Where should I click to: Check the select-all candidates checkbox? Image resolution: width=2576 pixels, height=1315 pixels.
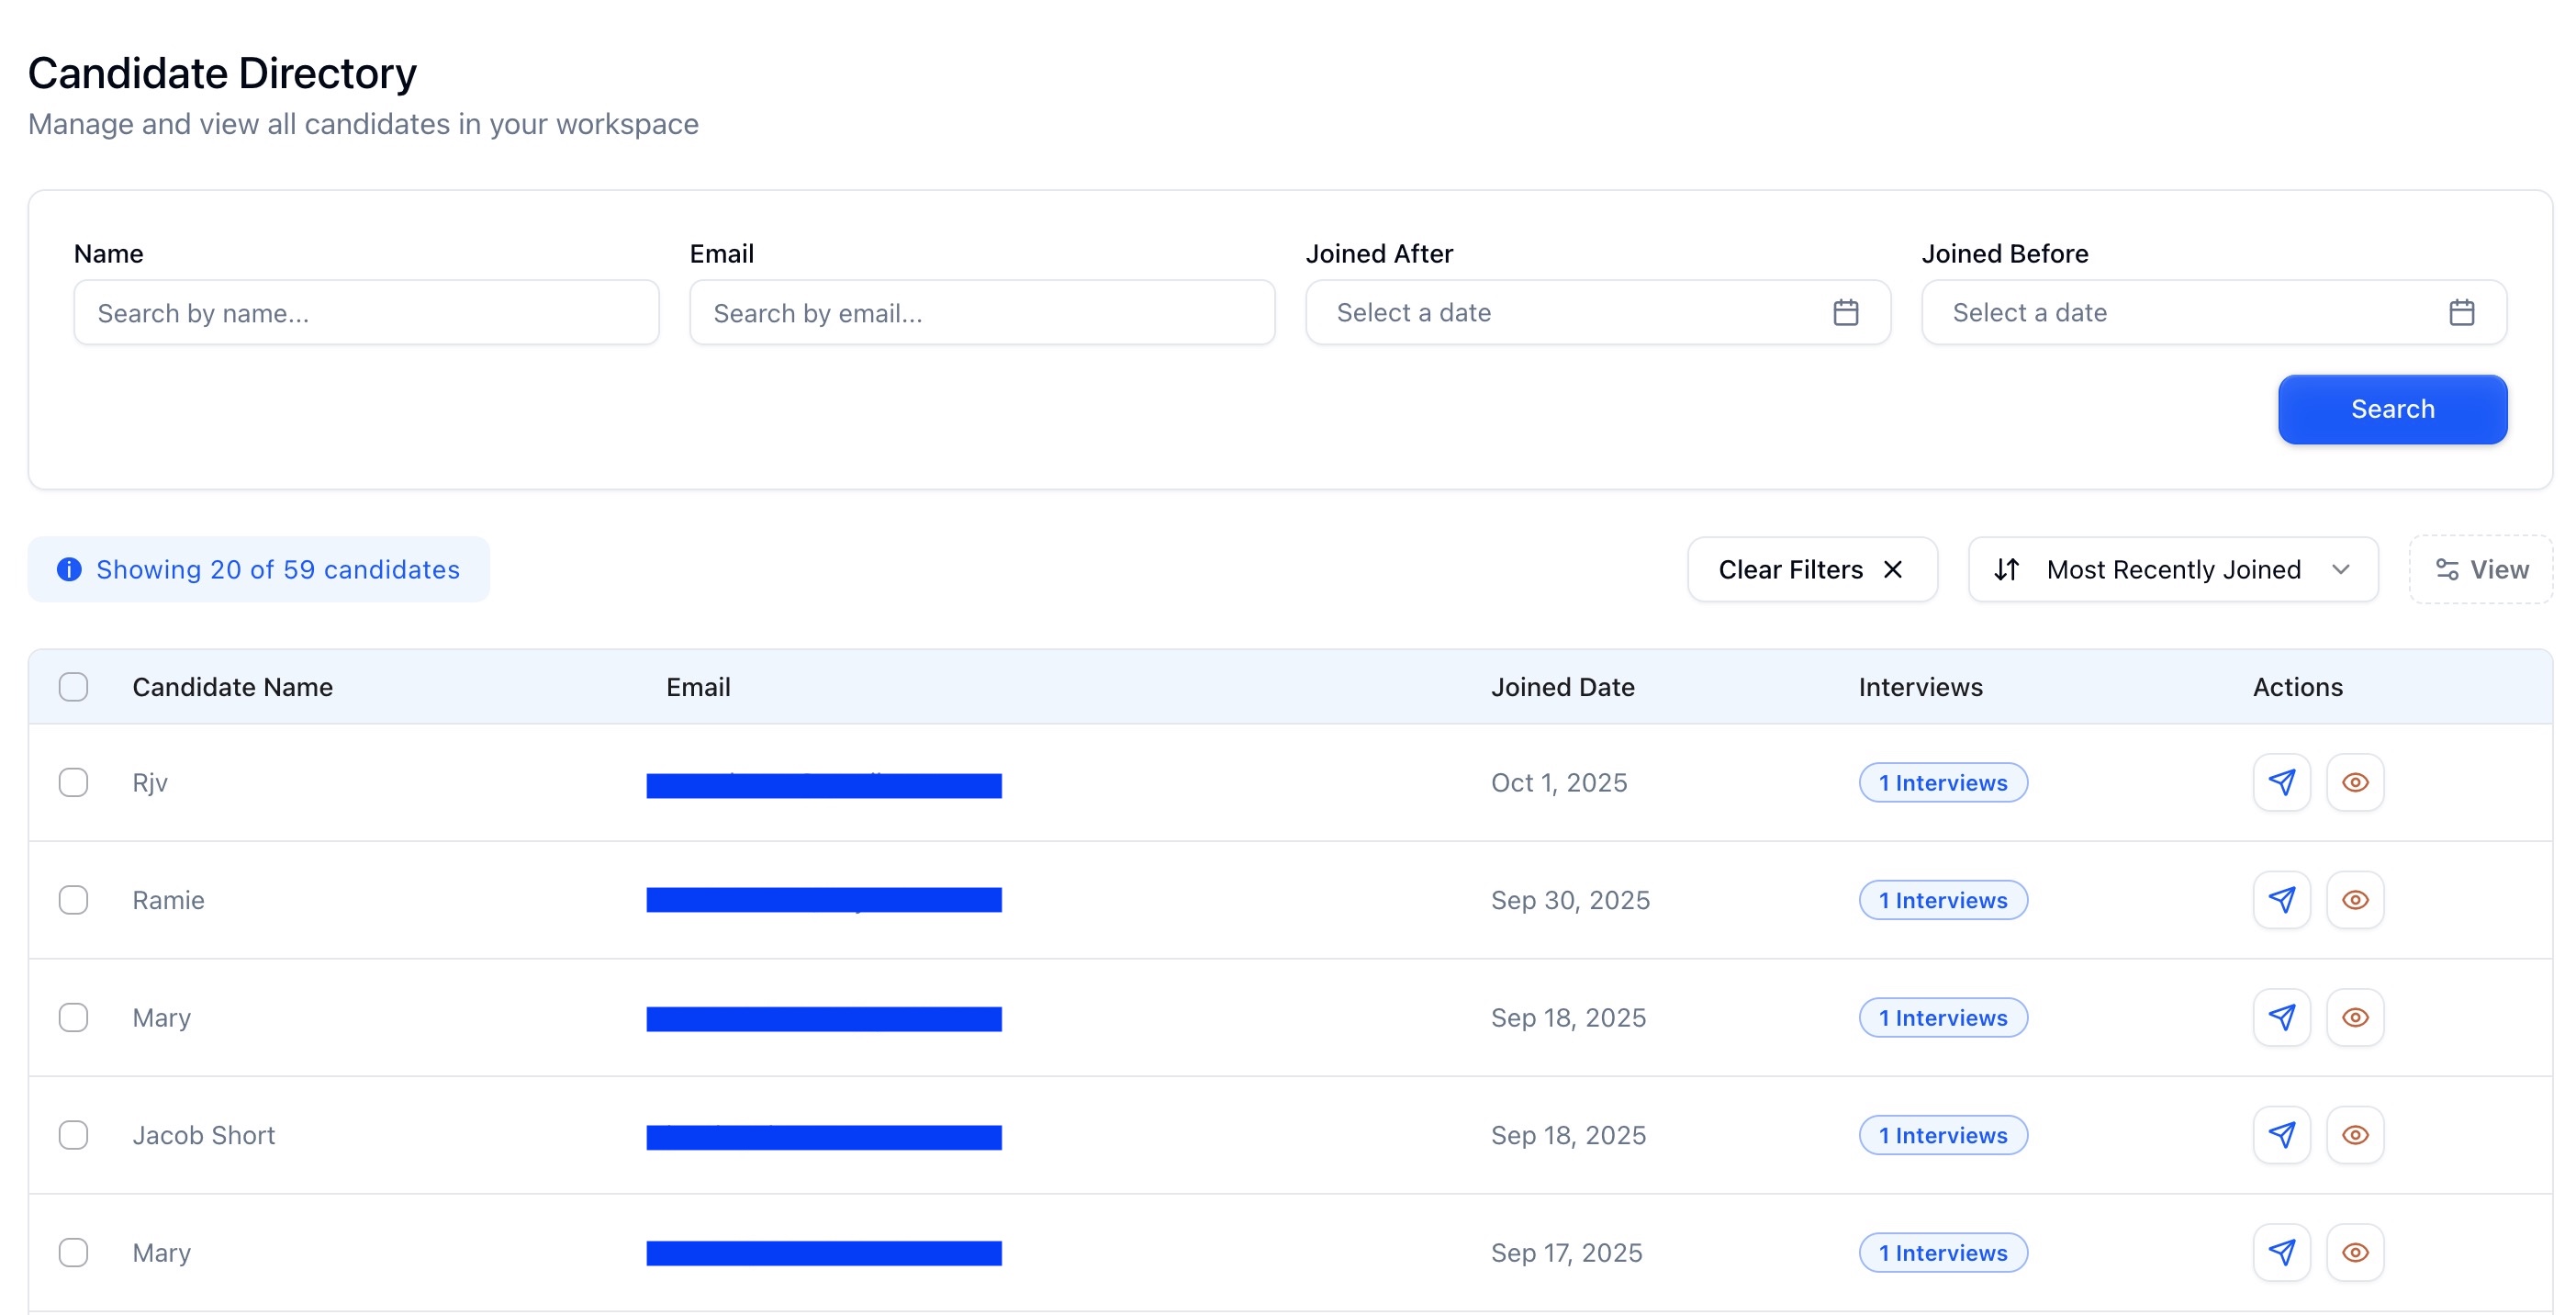(73, 687)
